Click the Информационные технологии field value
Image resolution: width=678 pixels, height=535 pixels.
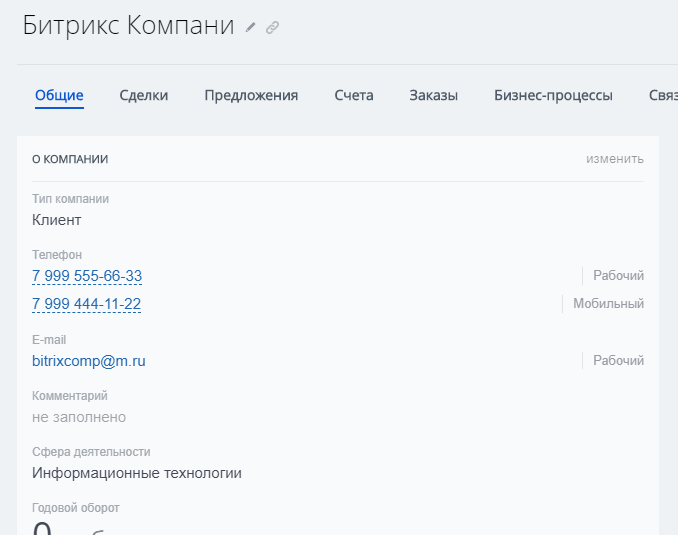coord(137,473)
